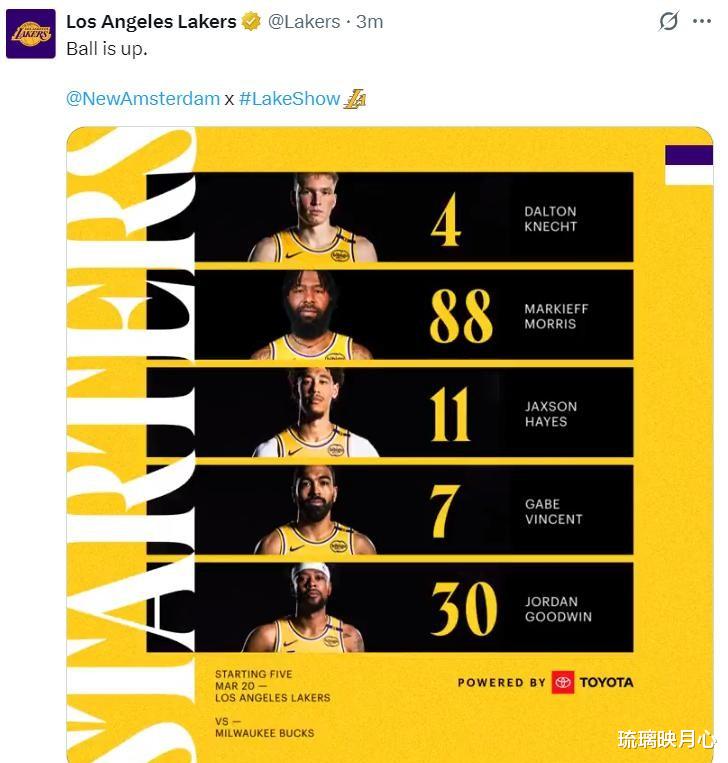Image resolution: width=728 pixels, height=763 pixels.
Task: Click the gold verified badge
Action: (x=251, y=21)
